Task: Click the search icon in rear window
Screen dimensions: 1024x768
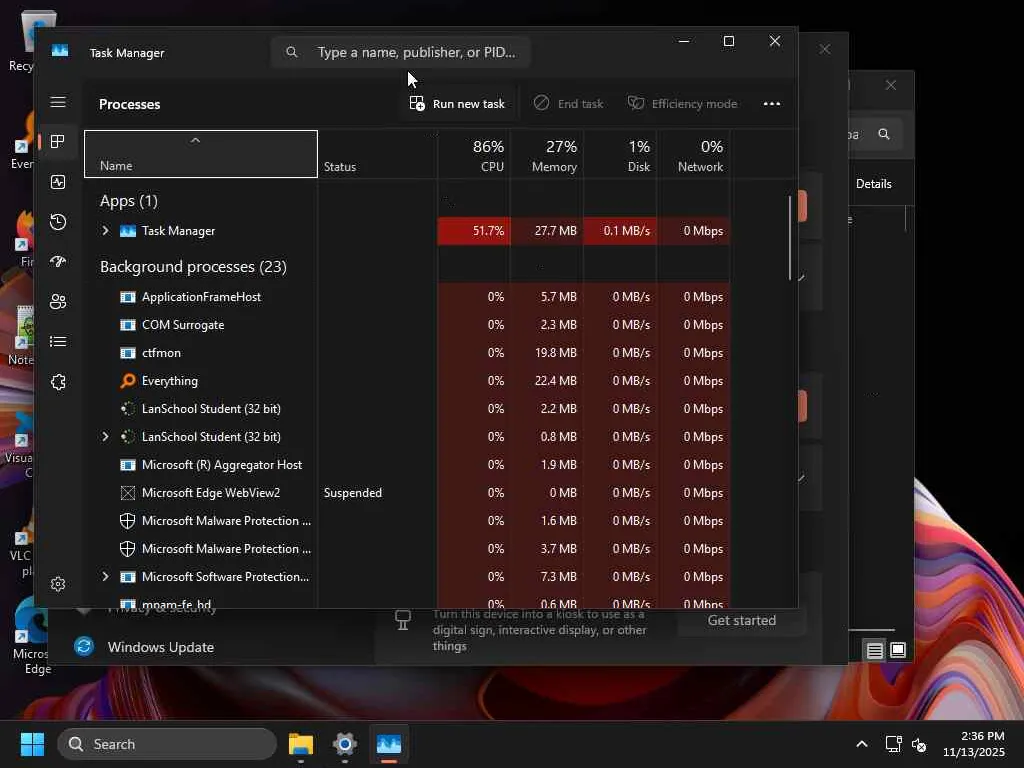Action: point(884,135)
